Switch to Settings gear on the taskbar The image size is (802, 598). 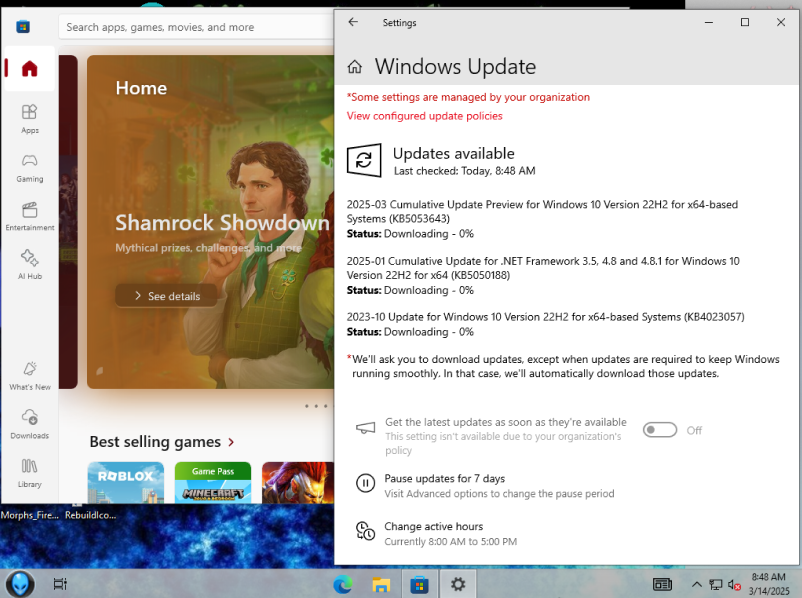point(458,584)
